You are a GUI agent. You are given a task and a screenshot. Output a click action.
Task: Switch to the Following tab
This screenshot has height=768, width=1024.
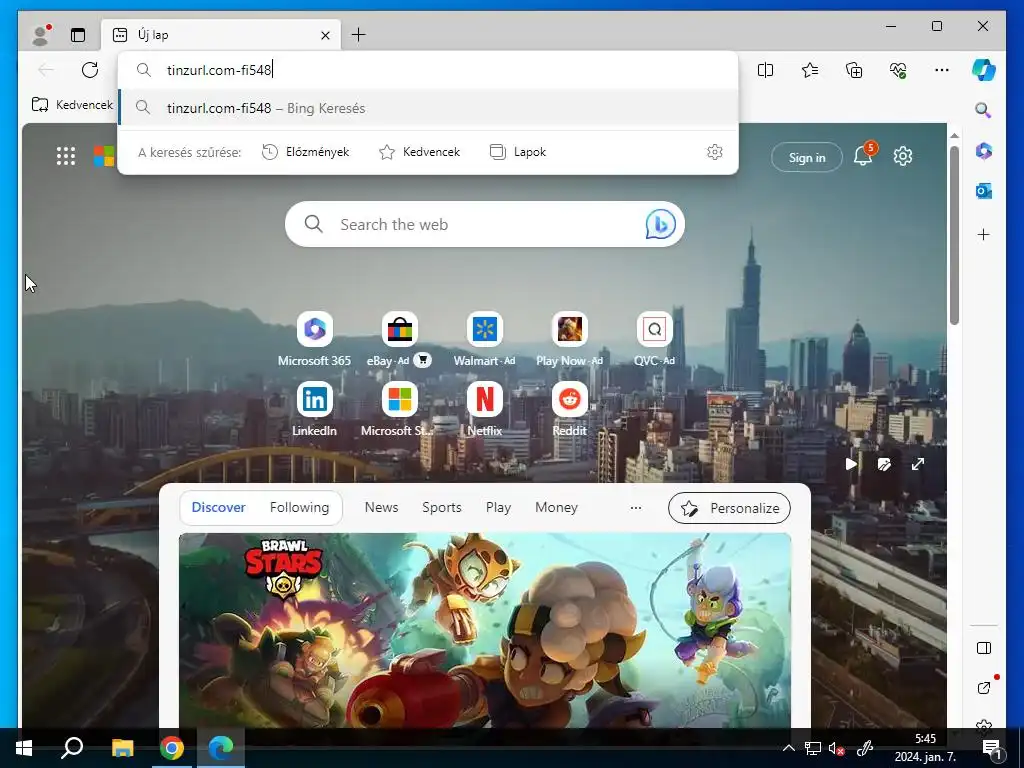coord(299,507)
